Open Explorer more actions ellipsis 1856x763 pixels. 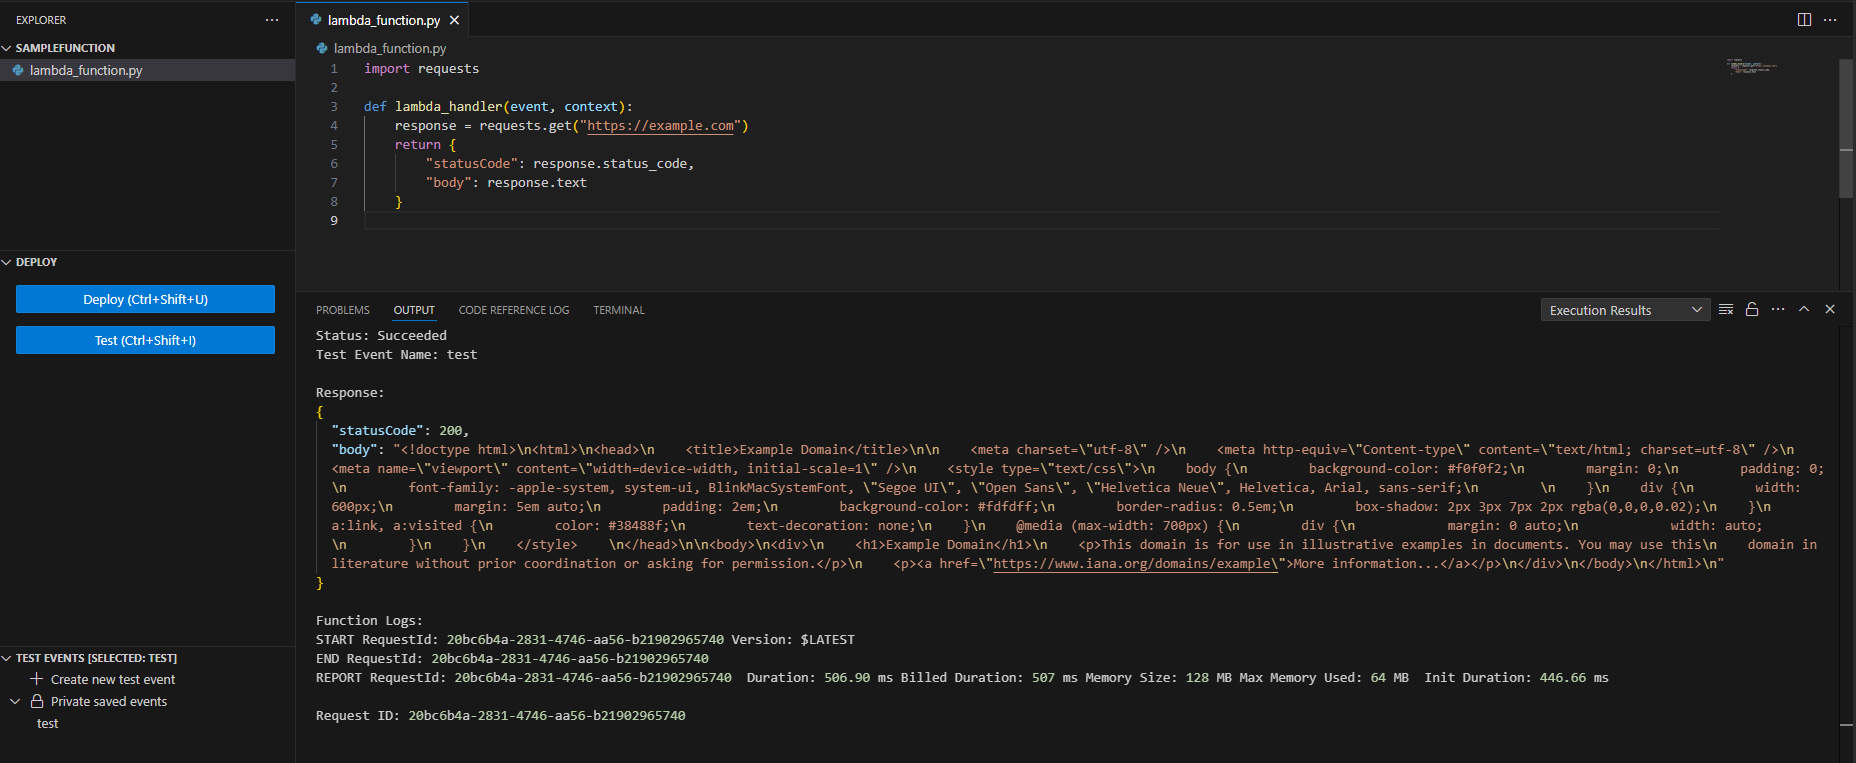272,20
